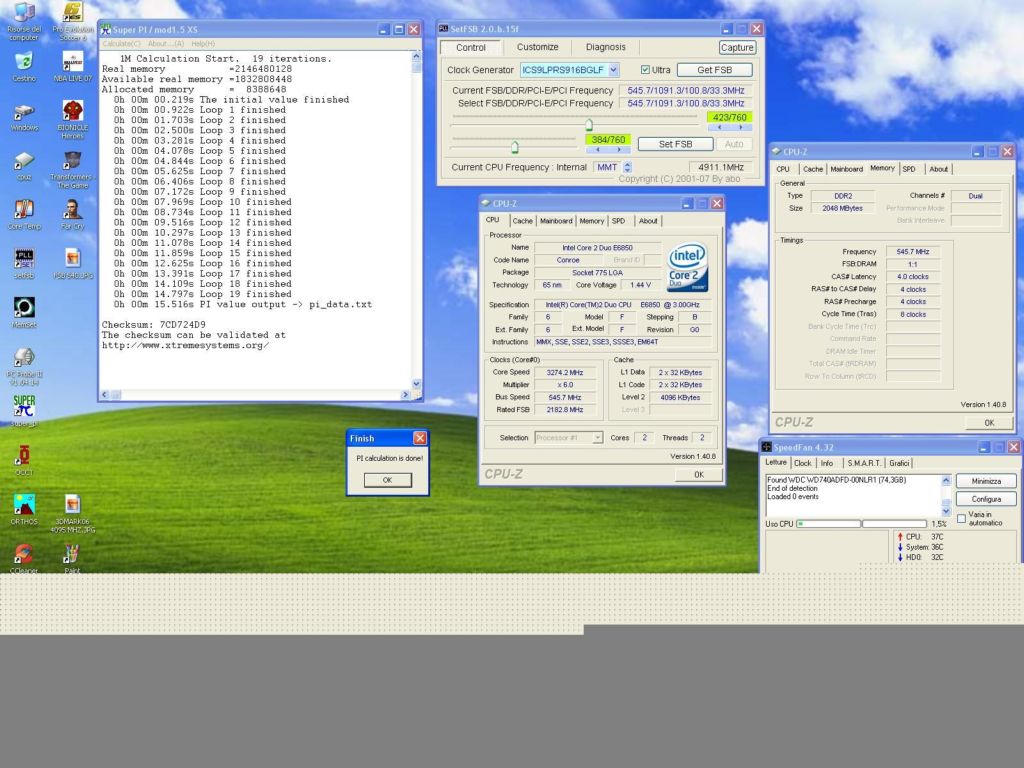This screenshot has width=1024, height=768.
Task: Open the ORTHOS desktop icon
Action: point(24,509)
